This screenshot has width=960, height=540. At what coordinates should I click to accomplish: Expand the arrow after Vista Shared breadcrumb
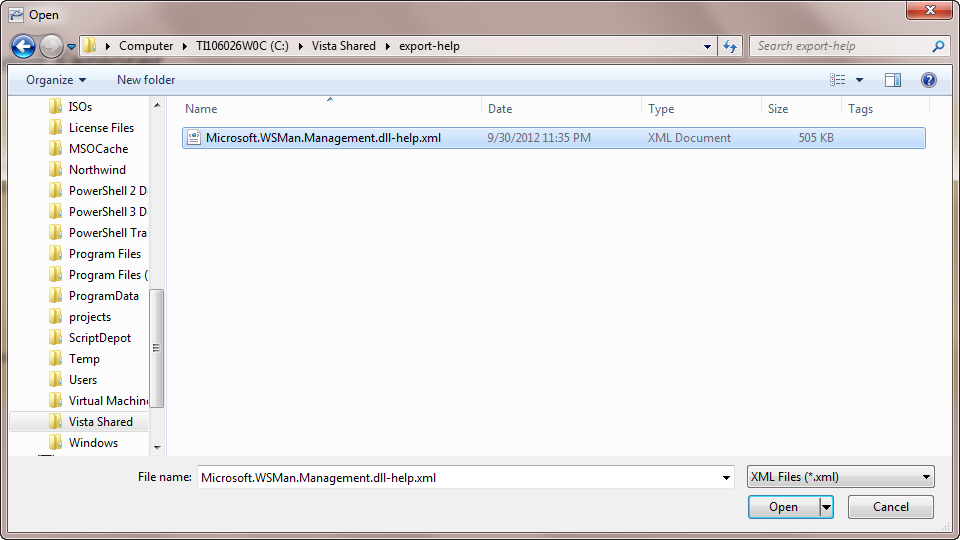click(x=388, y=47)
